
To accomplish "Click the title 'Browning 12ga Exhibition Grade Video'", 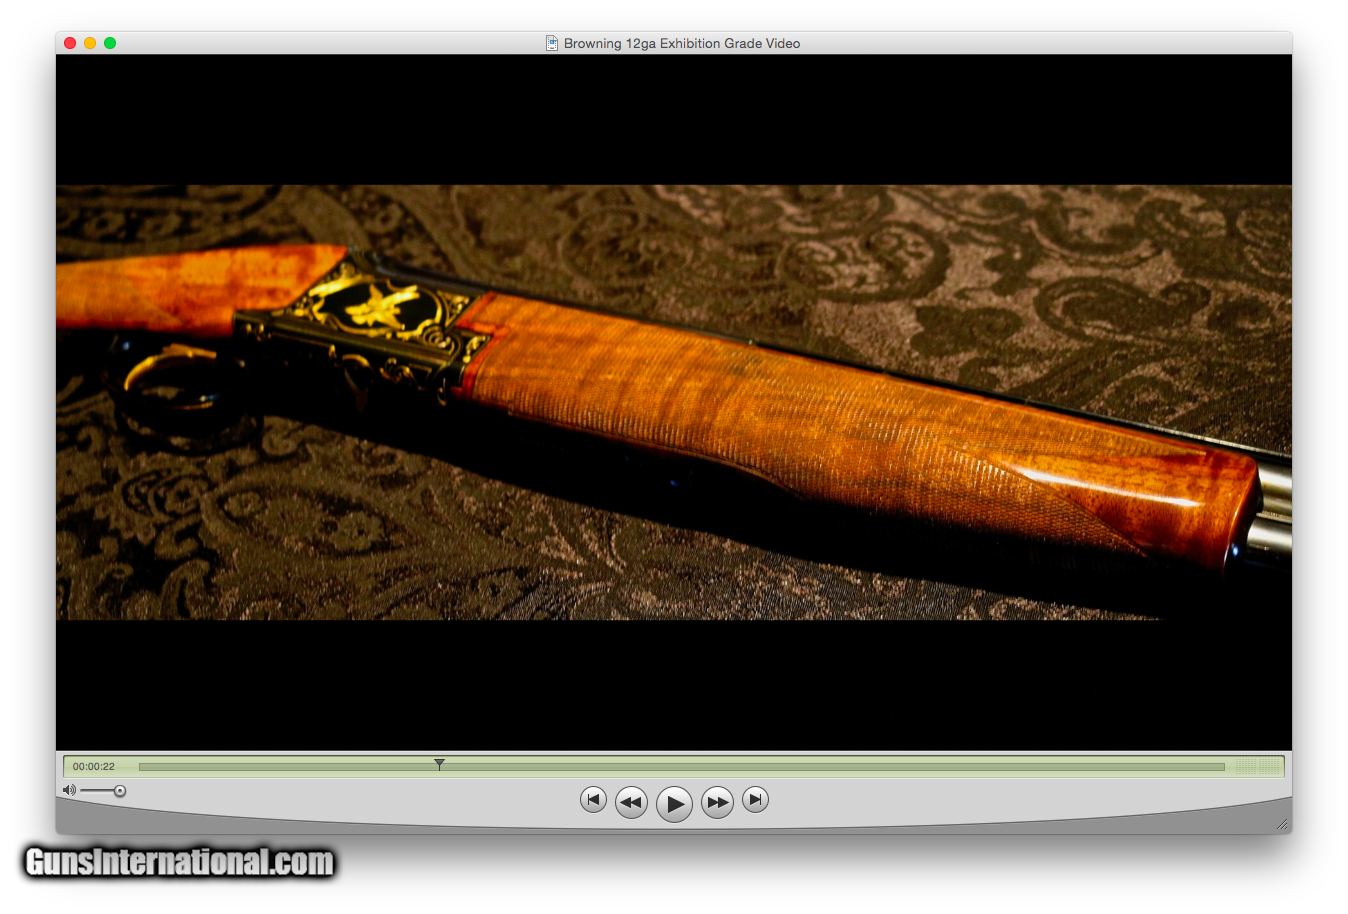I will (681, 43).
